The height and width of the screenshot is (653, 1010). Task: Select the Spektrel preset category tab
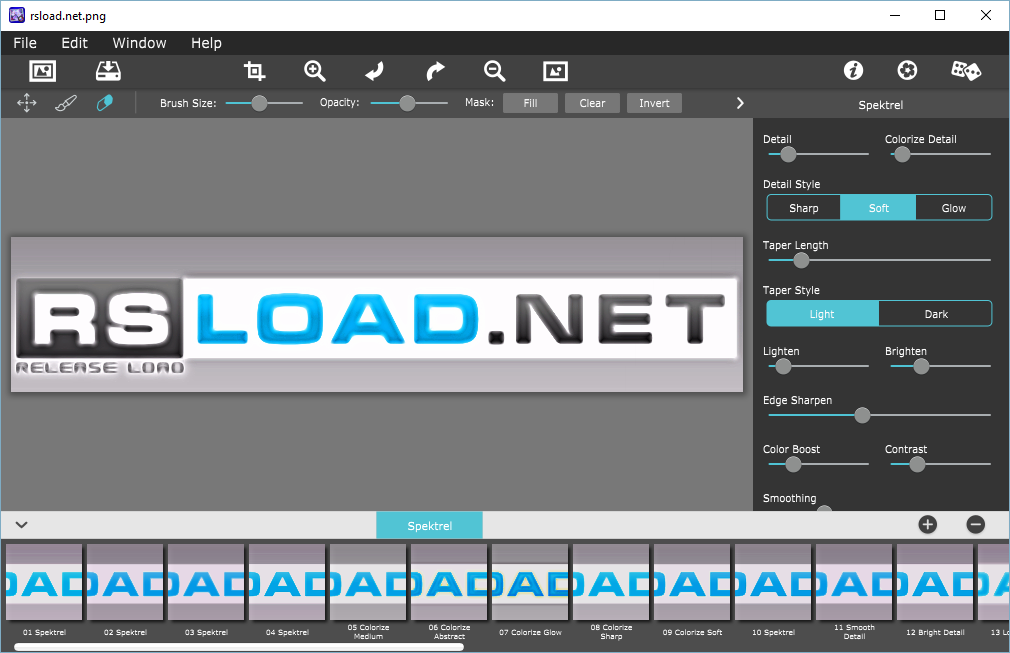click(429, 525)
